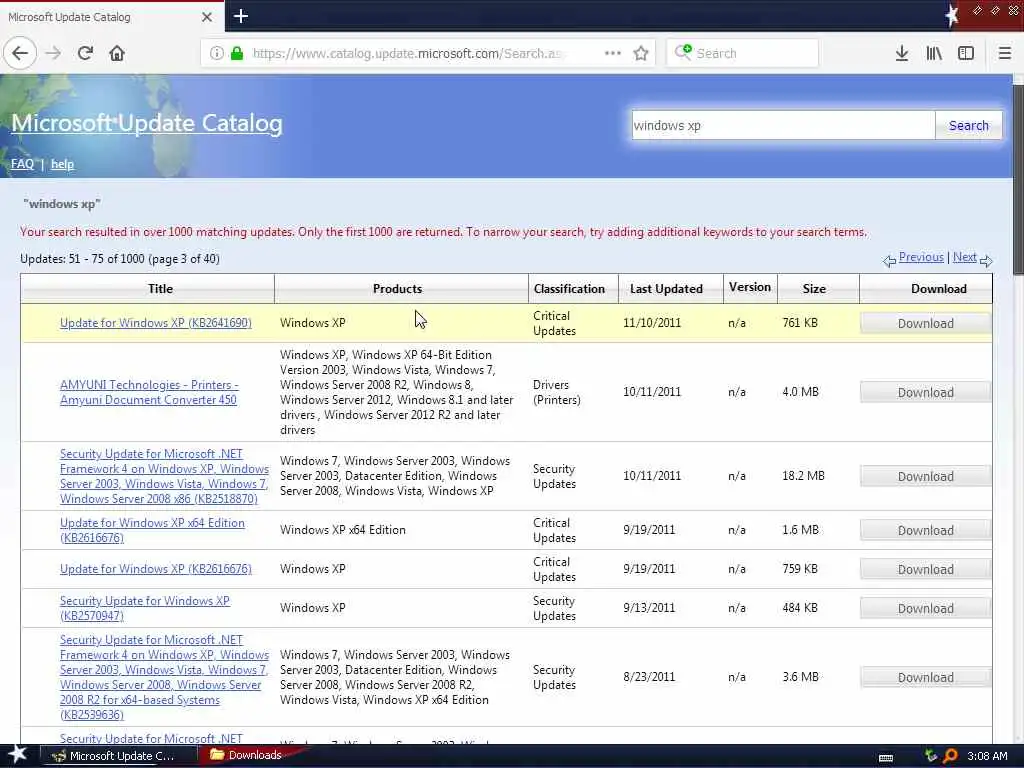Open the browser home page icon
Screen dimensions: 1024x768
[117, 53]
